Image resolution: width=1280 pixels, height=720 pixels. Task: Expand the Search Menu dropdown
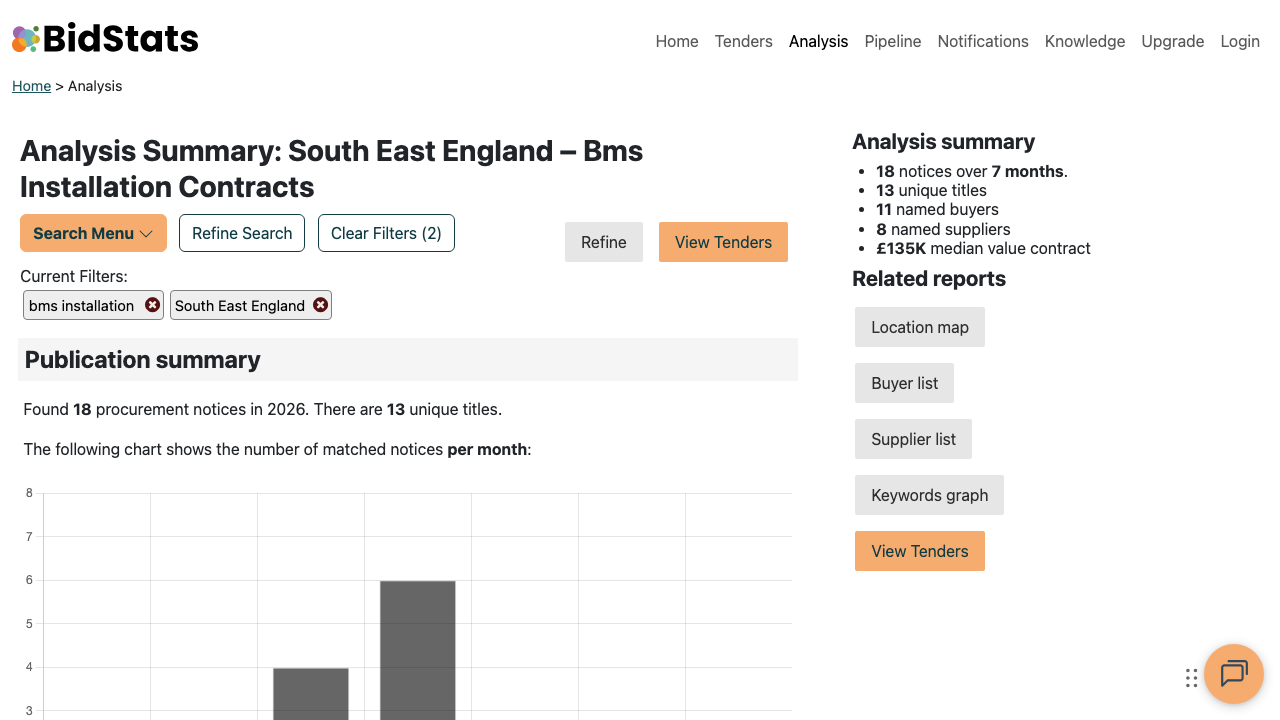tap(93, 233)
